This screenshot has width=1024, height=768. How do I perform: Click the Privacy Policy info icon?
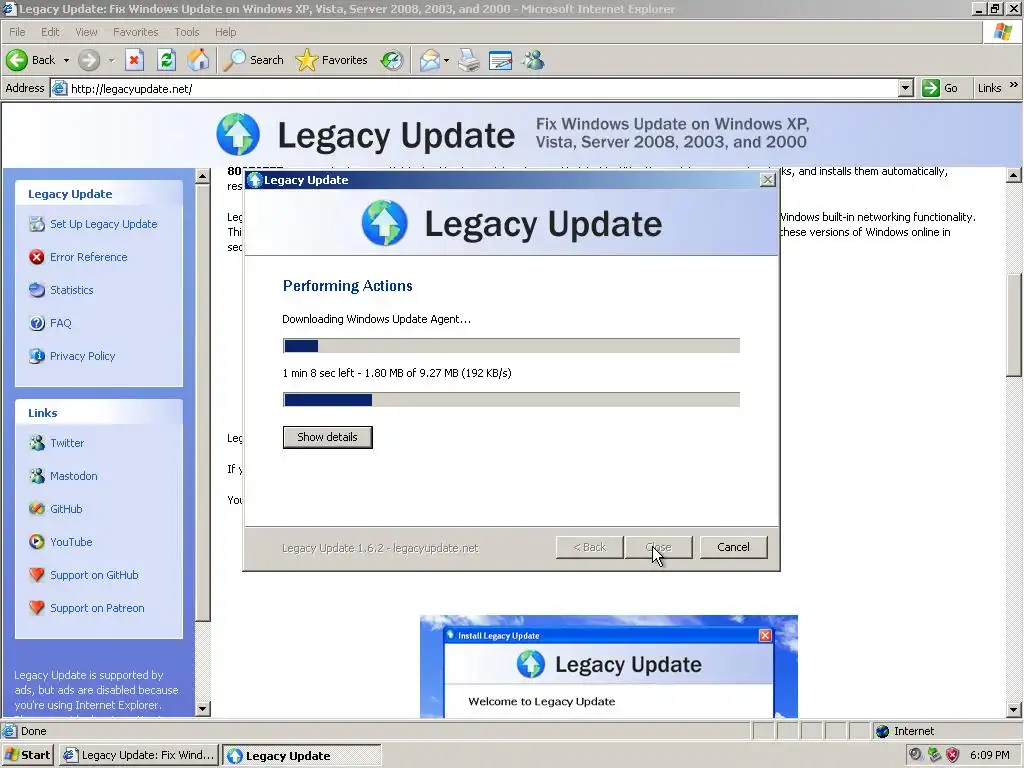point(37,356)
